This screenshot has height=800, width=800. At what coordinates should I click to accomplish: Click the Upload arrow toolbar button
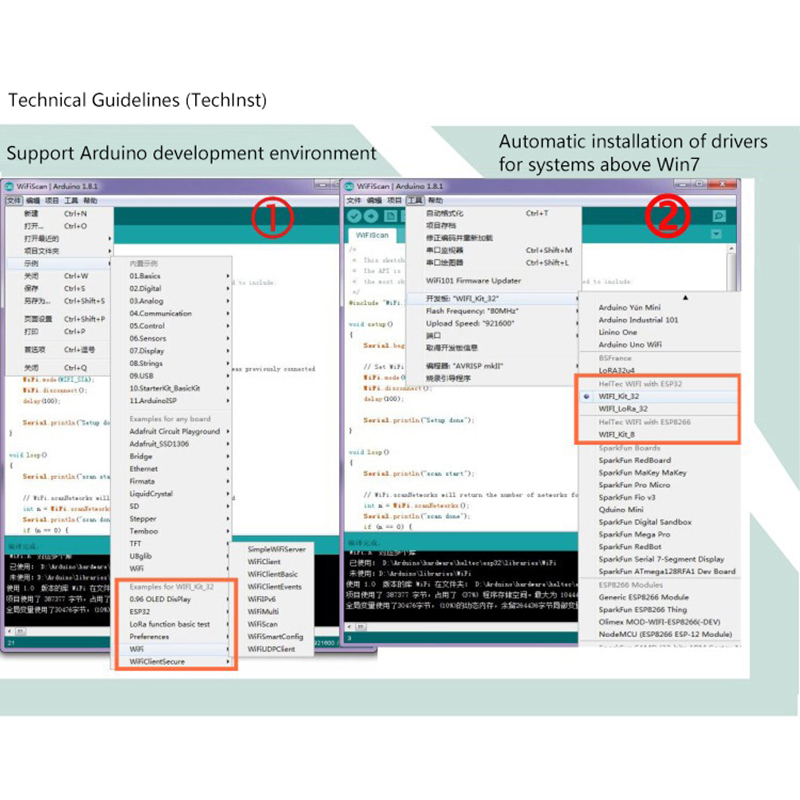tap(371, 216)
